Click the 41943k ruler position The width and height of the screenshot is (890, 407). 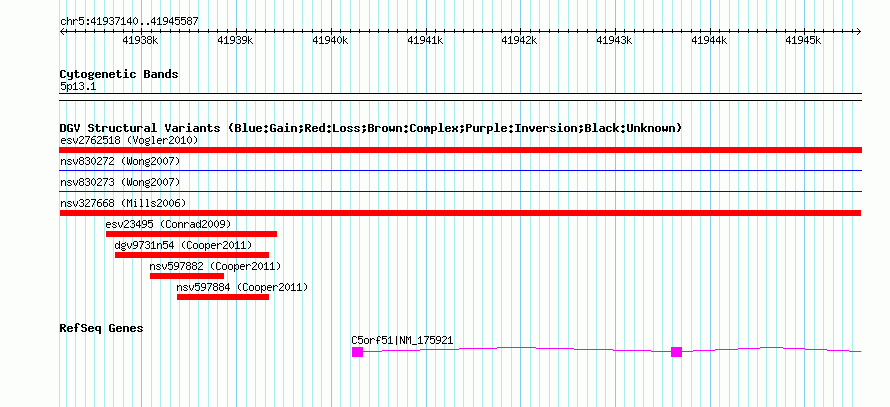(x=614, y=41)
